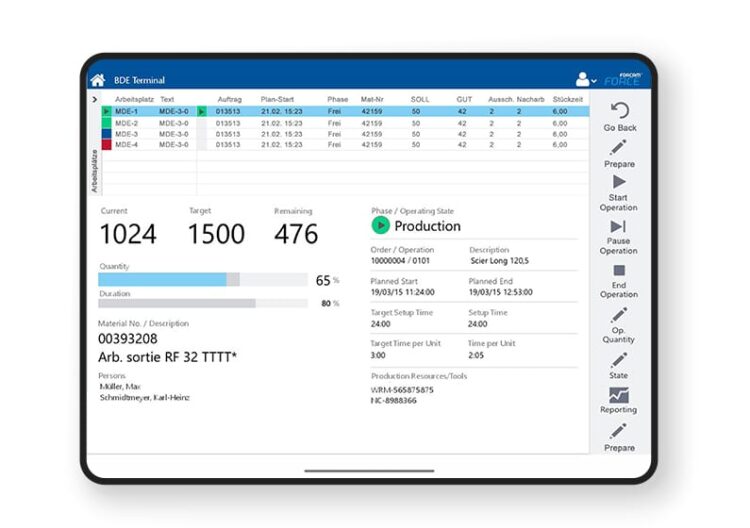The height and width of the screenshot is (528, 750).
Task: Open the Reporting chart icon
Action: (619, 395)
